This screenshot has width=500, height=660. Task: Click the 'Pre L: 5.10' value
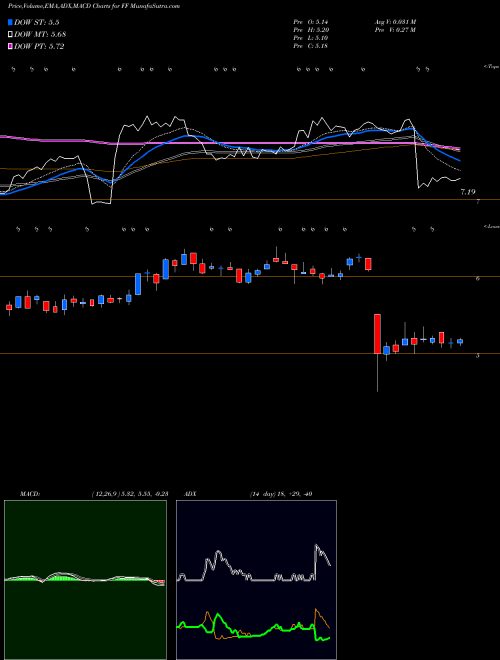click(311, 38)
